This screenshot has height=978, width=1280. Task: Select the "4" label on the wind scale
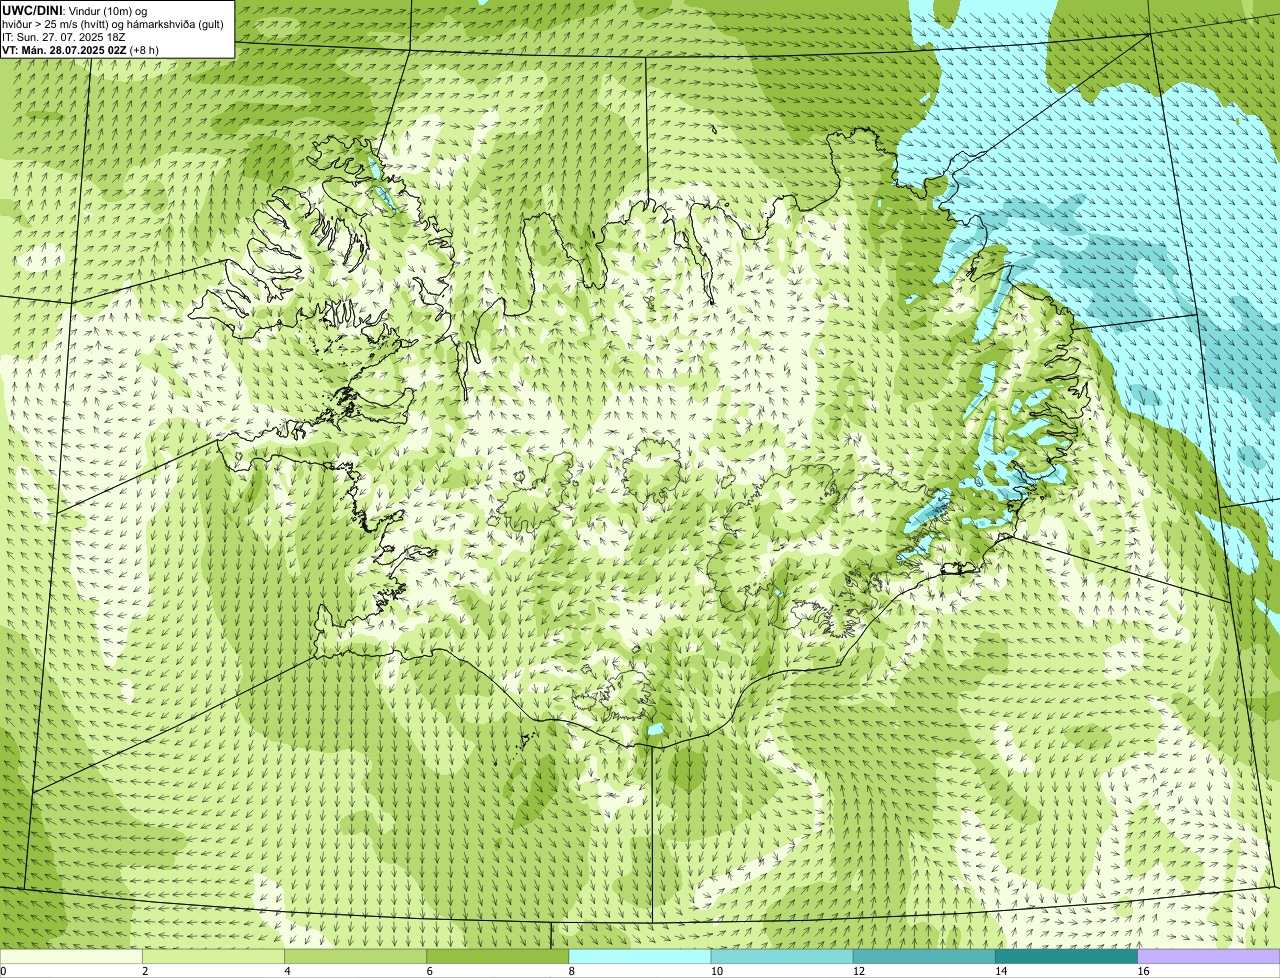pos(287,971)
